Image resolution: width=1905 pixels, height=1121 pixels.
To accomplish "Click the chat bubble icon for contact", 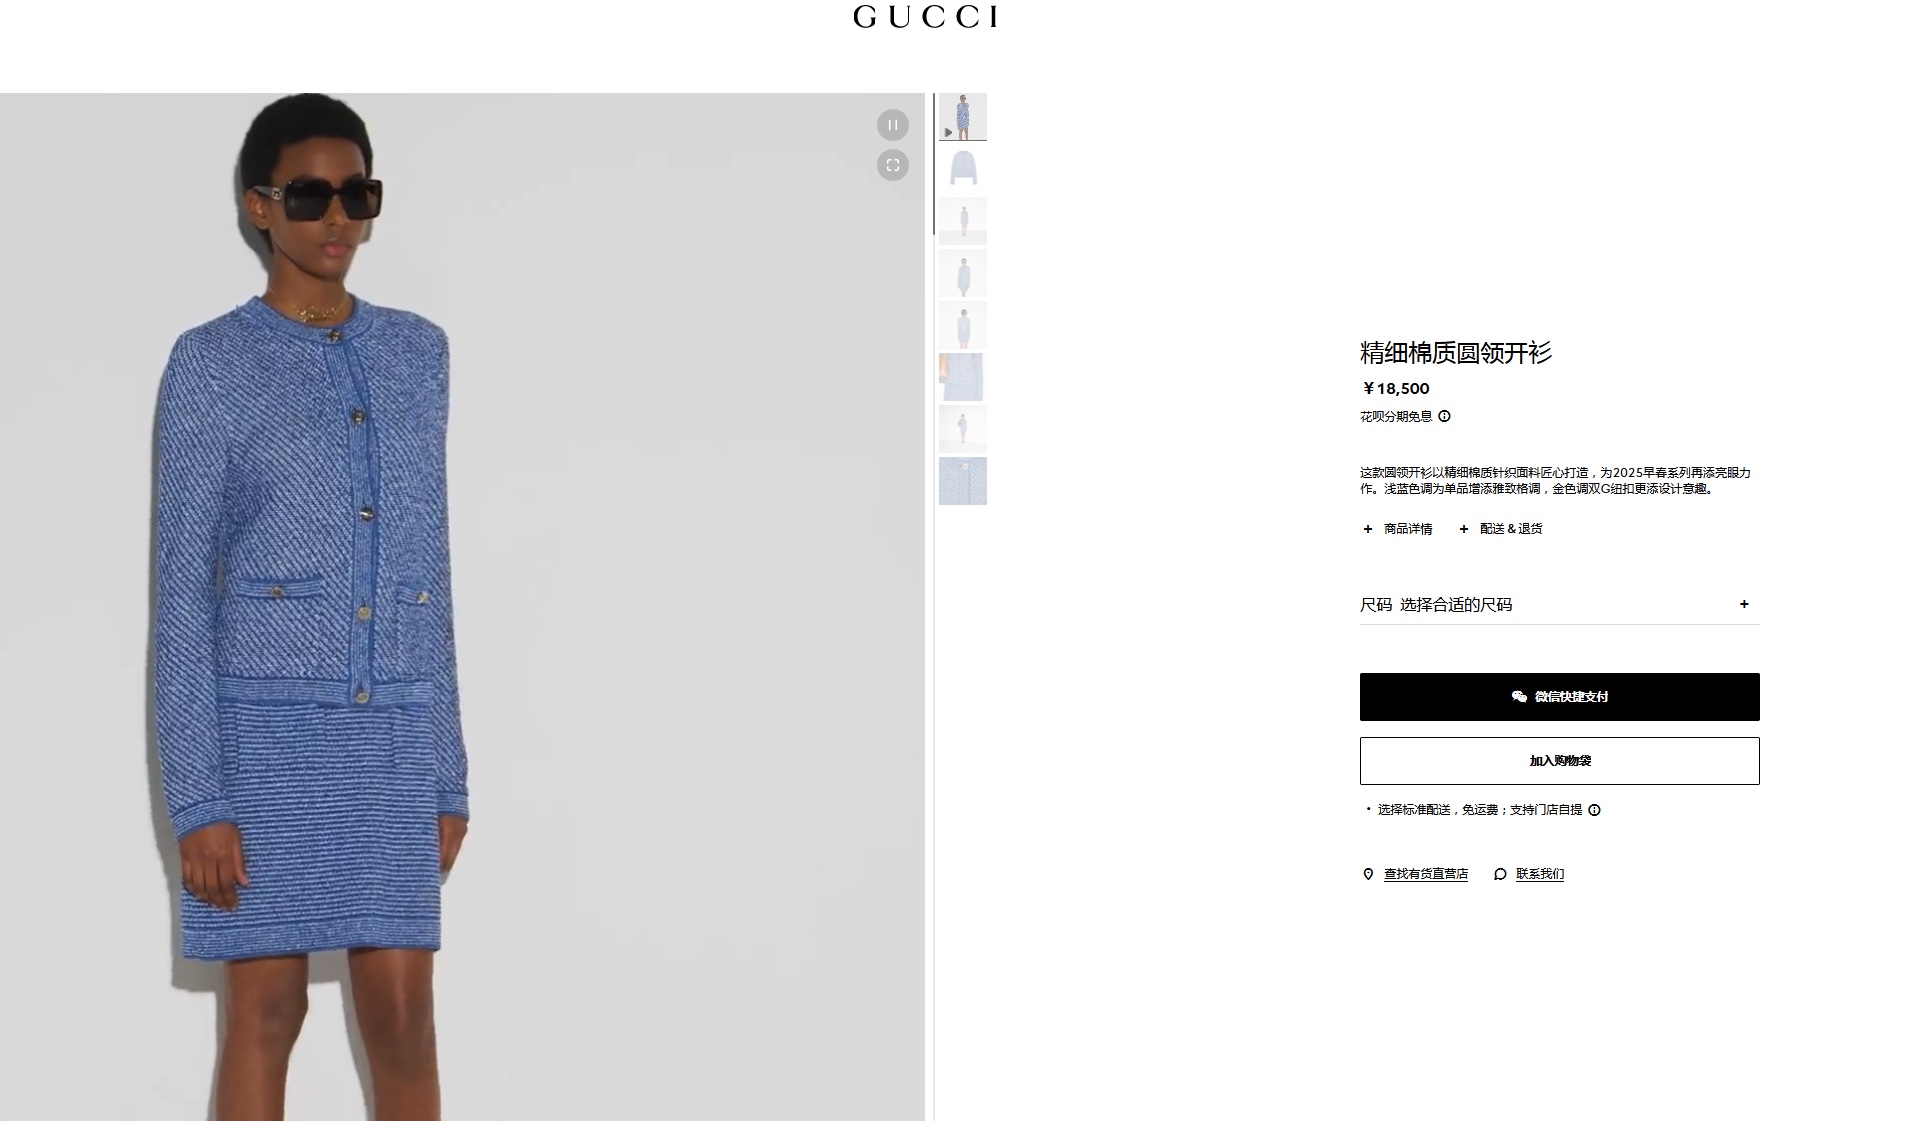I will [x=1500, y=874].
